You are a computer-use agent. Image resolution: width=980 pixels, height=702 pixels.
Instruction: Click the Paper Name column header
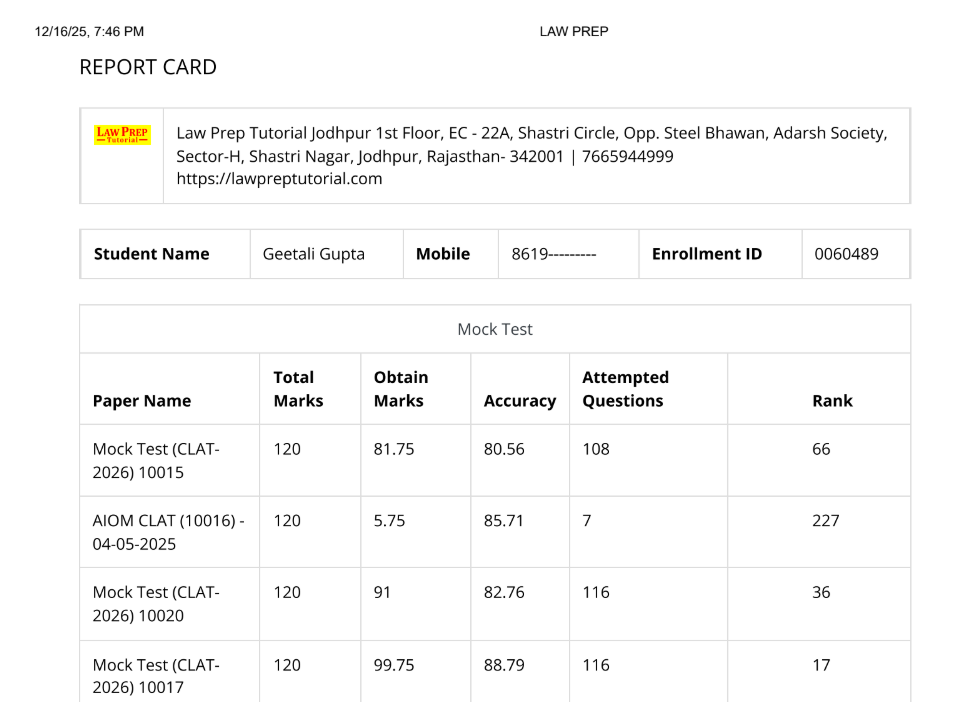coord(141,401)
